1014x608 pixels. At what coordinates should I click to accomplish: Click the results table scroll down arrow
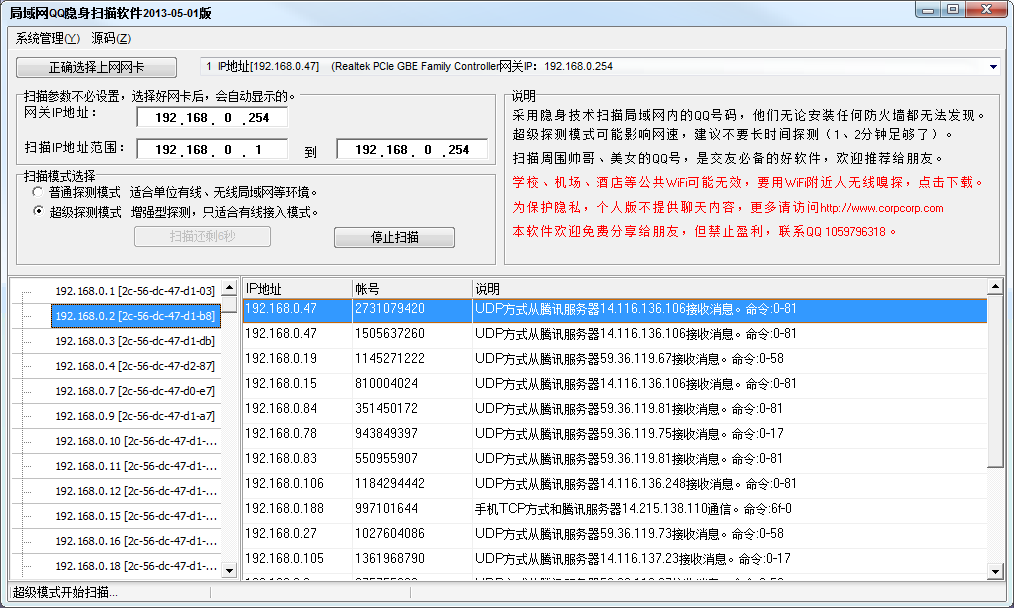(995, 571)
